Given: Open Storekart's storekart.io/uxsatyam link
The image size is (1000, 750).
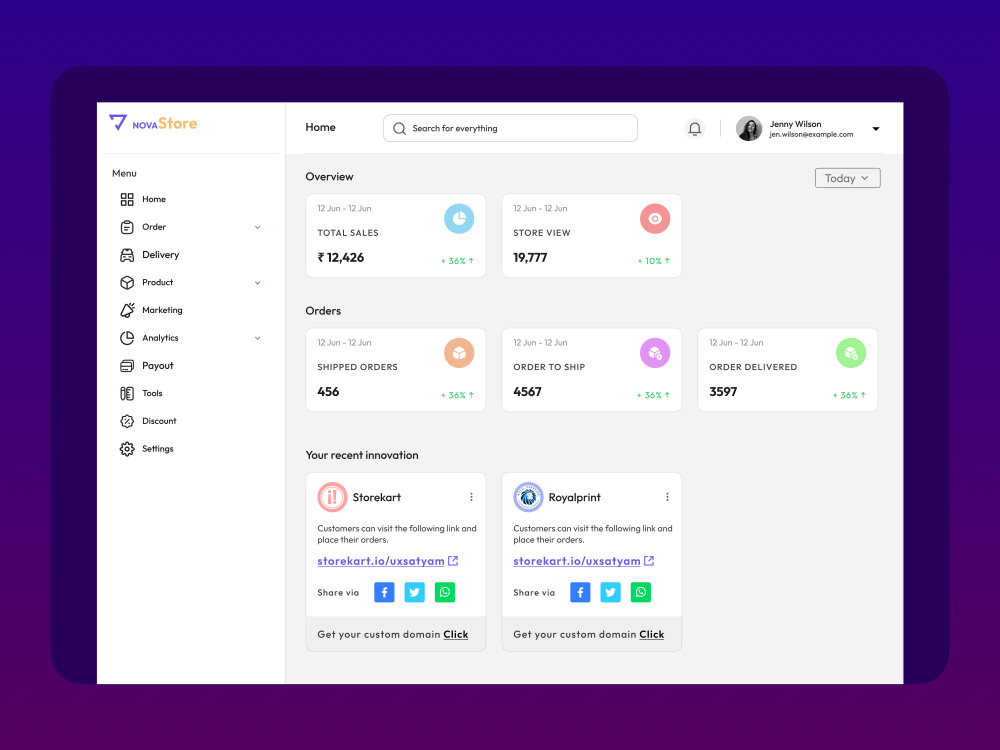Looking at the screenshot, I should tap(381, 561).
